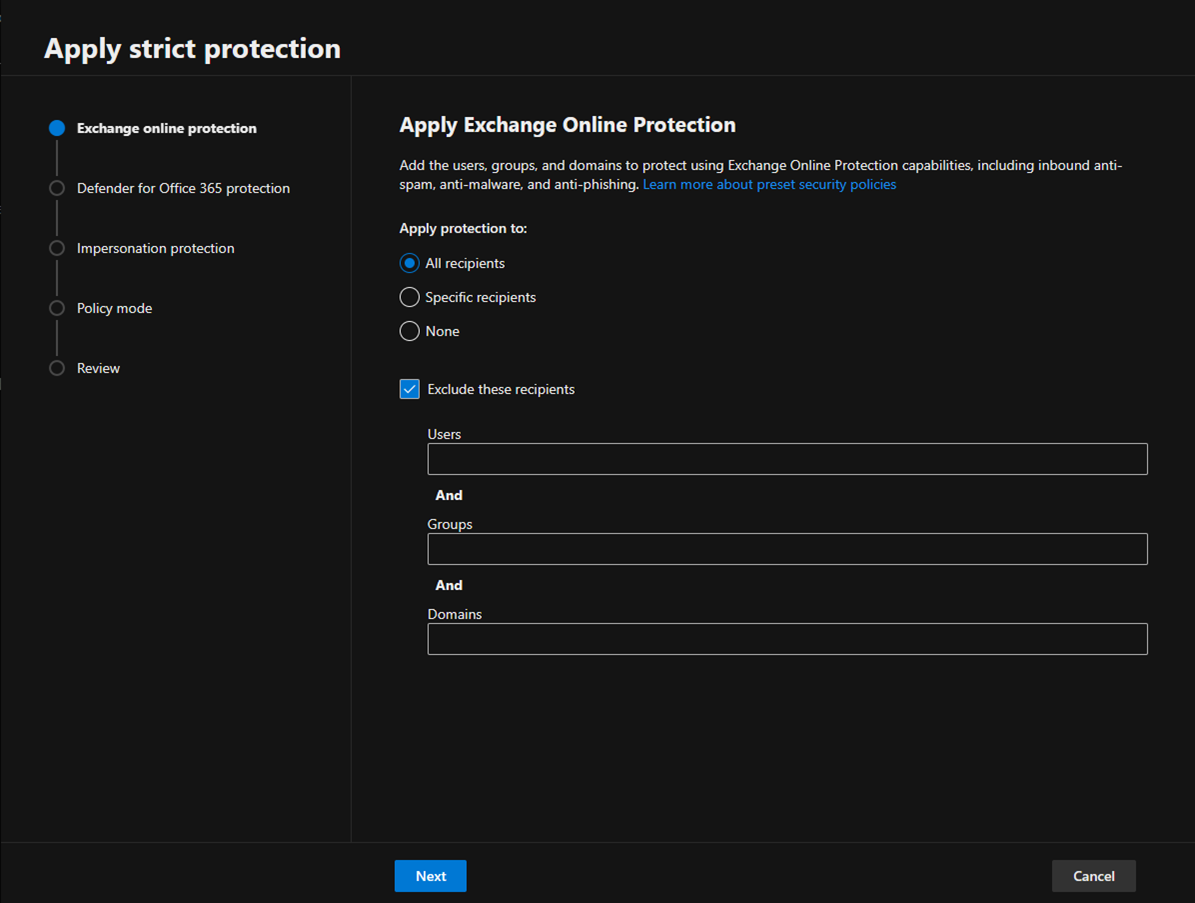Click the Apply protection to: label
Screen dimensions: 1195x903
[463, 229]
